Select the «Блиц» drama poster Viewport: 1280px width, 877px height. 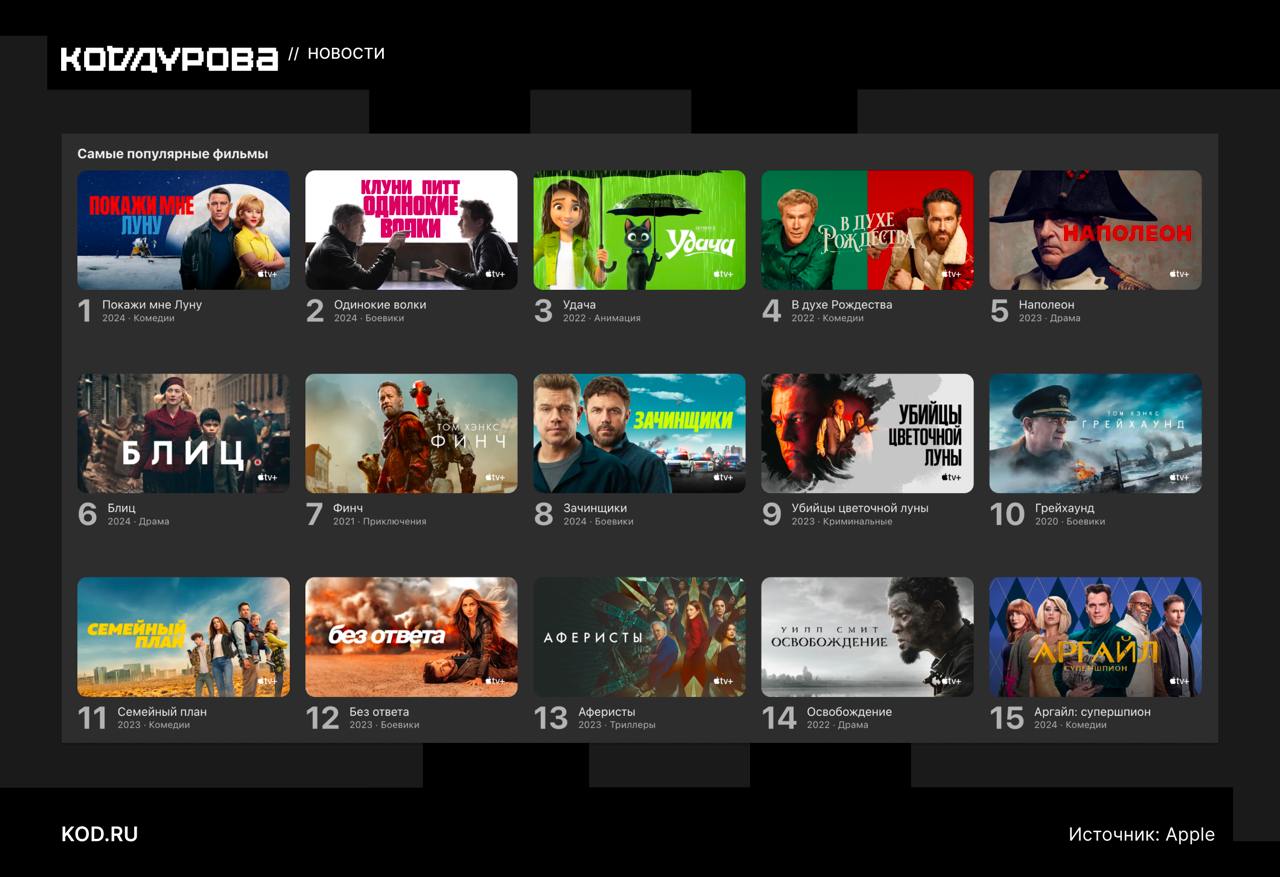coord(183,433)
